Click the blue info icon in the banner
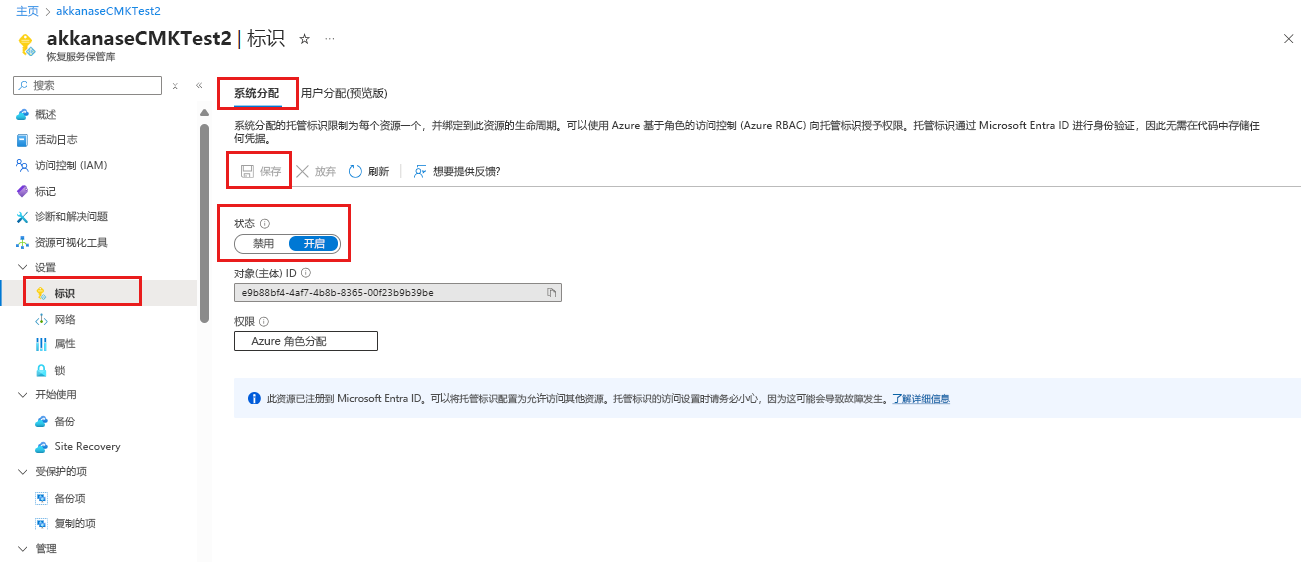1301x562 pixels. [254, 399]
